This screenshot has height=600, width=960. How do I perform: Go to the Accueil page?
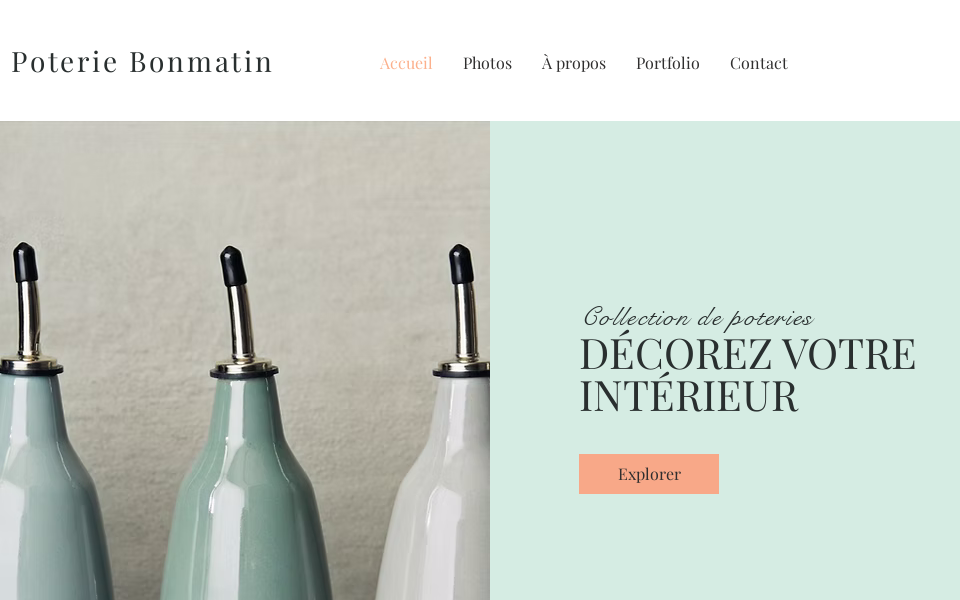[x=406, y=63]
